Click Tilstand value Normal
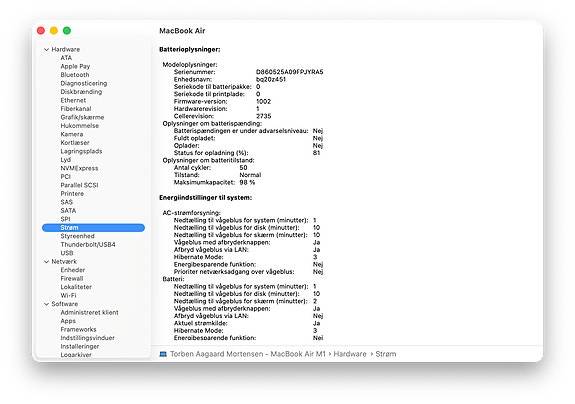 (250, 175)
